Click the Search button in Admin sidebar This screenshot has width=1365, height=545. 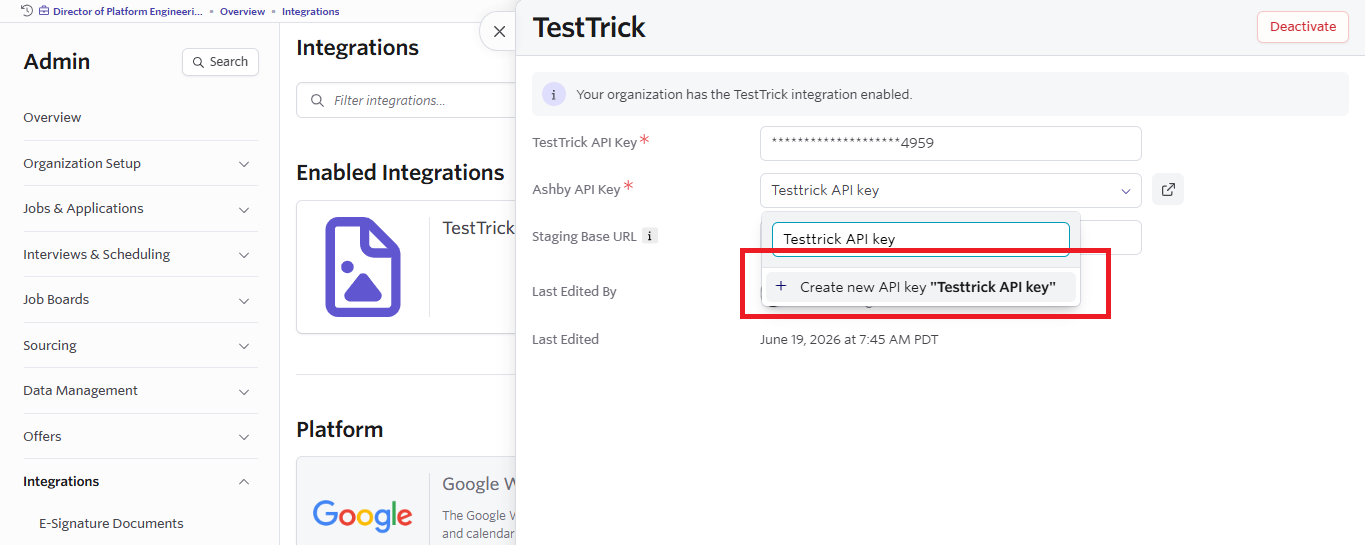pos(220,62)
